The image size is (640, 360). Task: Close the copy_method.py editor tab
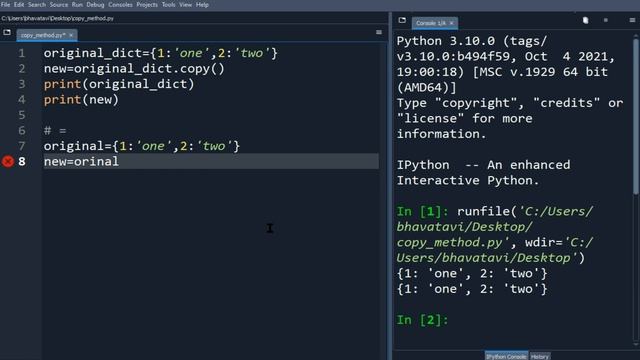[x=71, y=36]
